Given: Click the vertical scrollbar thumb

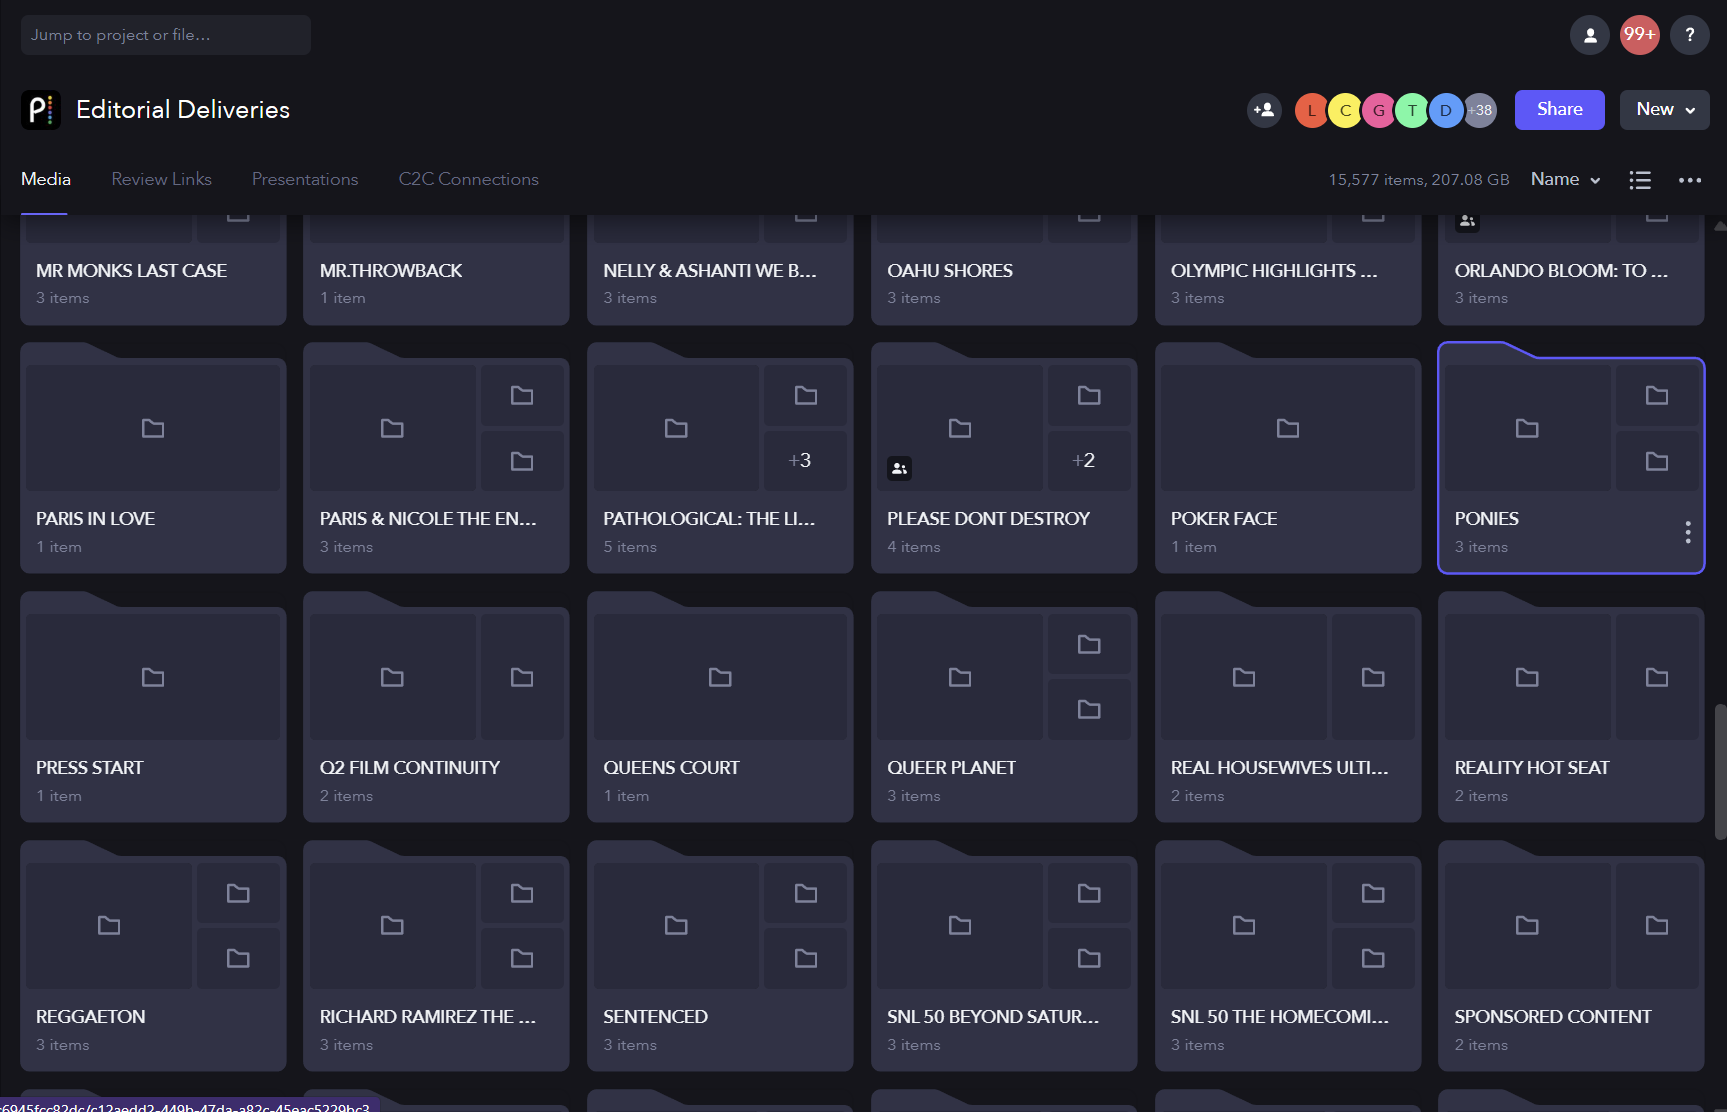Looking at the screenshot, I should (x=1720, y=771).
